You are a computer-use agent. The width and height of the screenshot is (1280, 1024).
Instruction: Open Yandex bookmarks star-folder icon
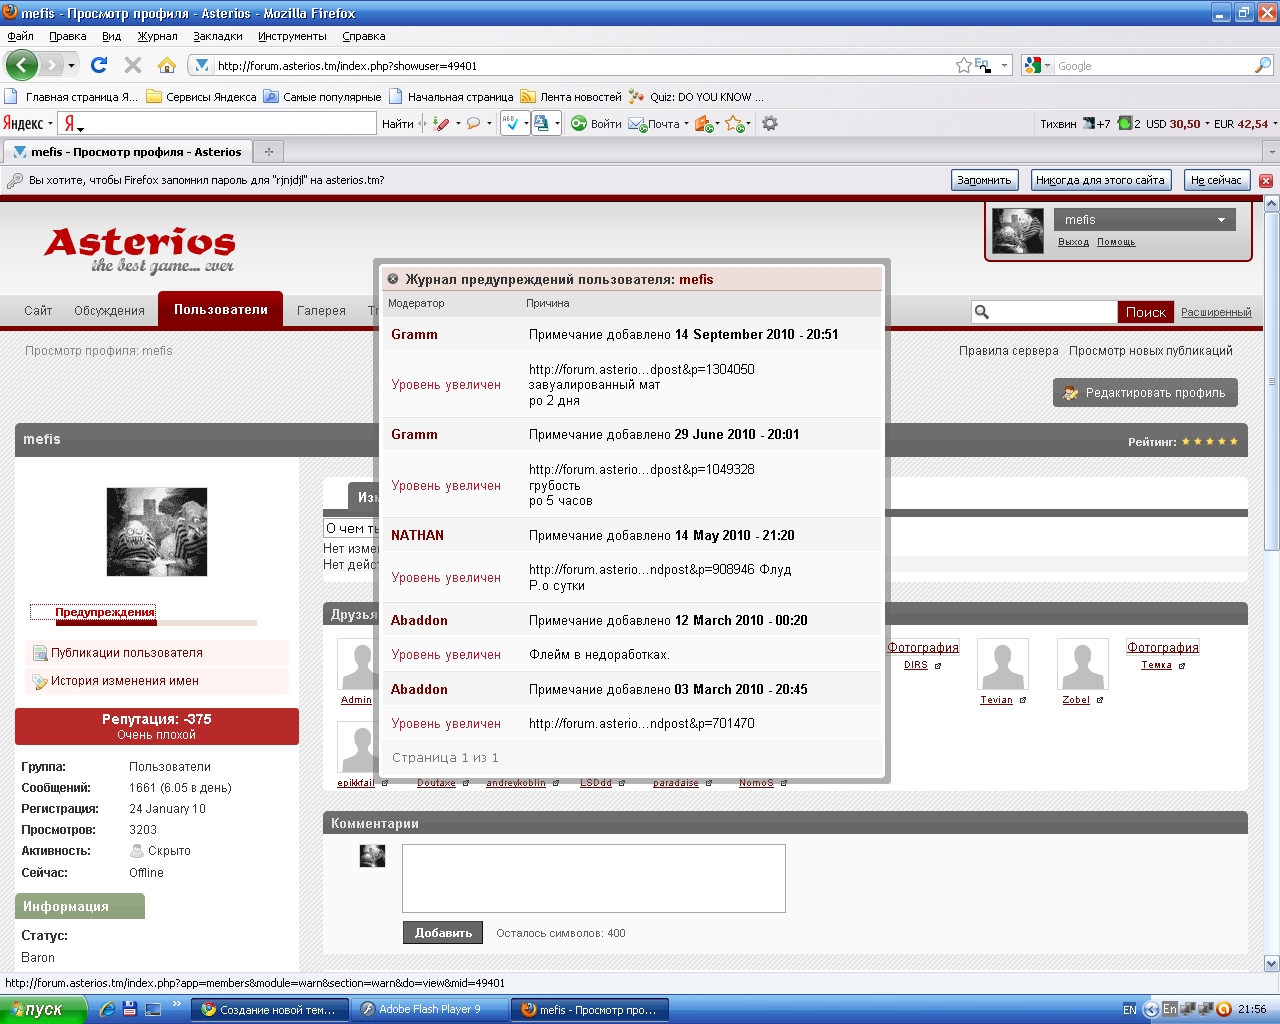tap(735, 124)
